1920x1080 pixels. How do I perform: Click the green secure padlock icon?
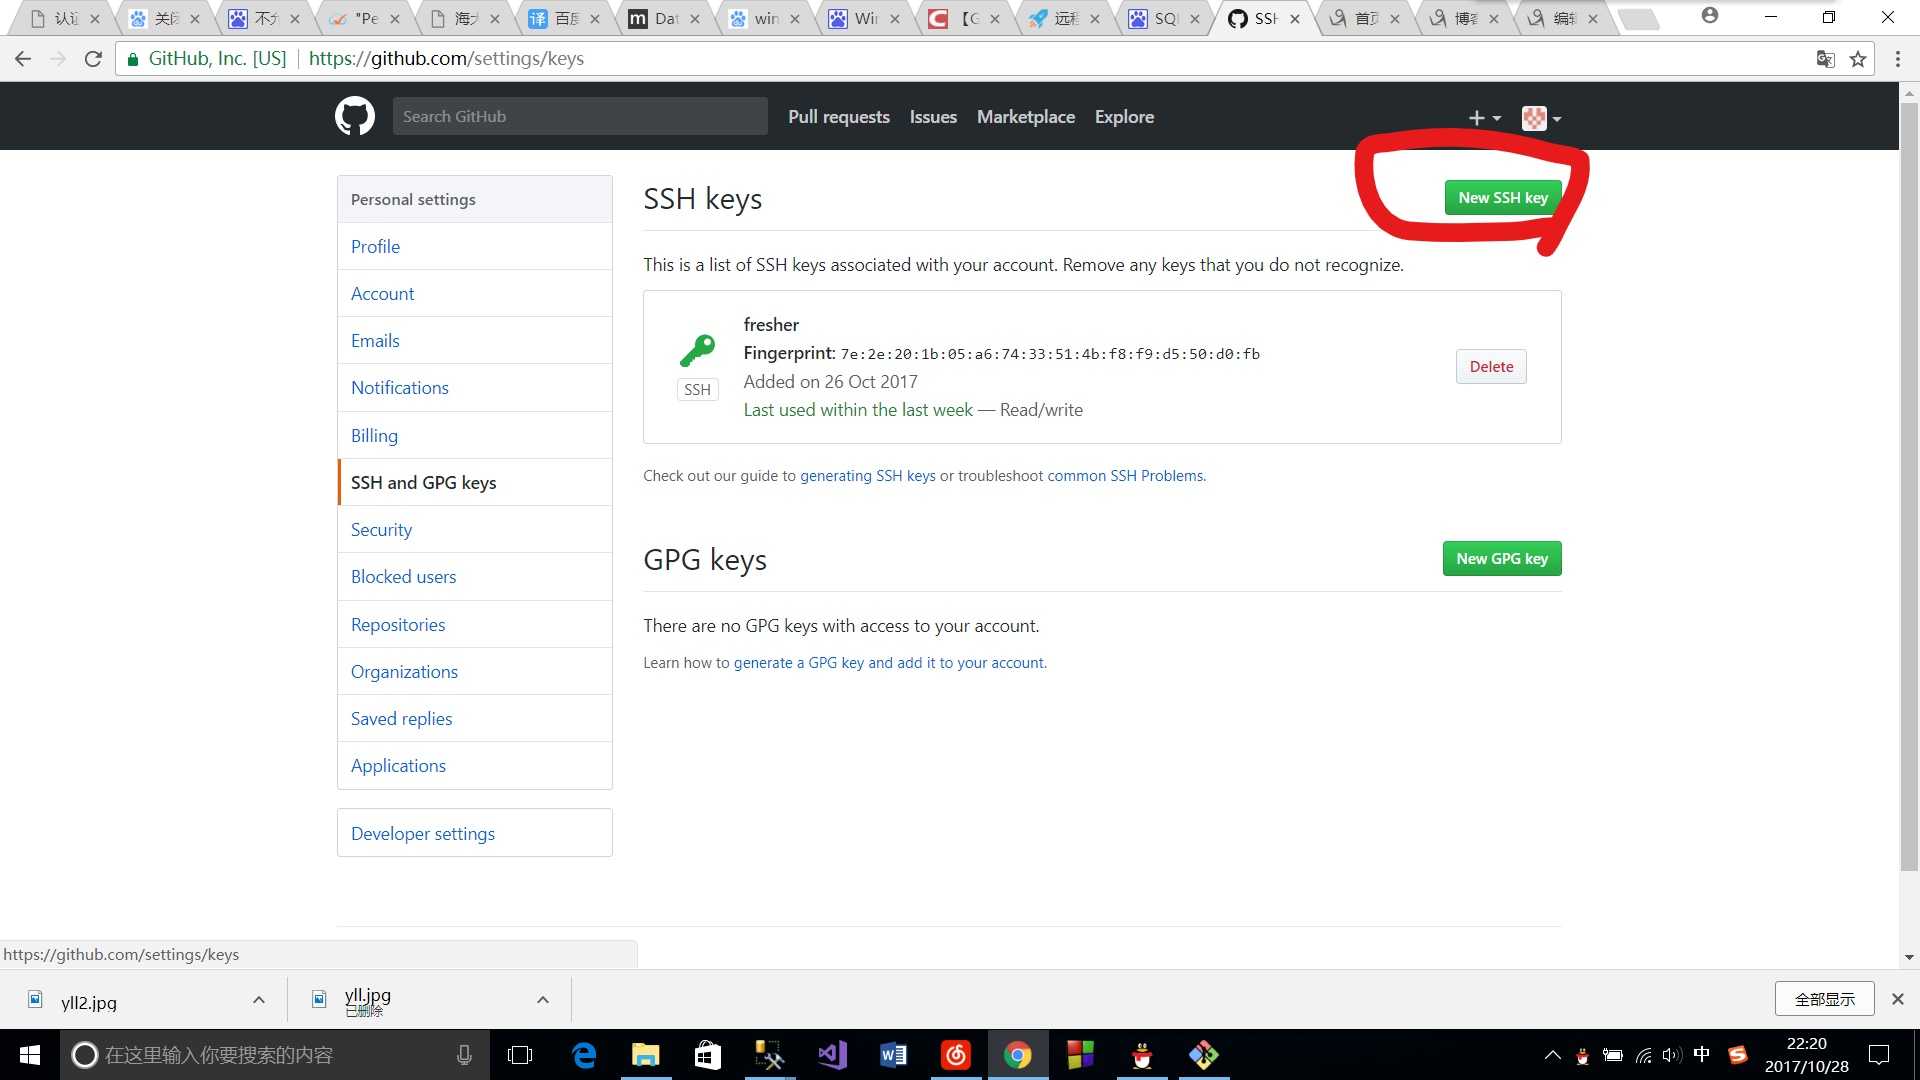pyautogui.click(x=132, y=59)
